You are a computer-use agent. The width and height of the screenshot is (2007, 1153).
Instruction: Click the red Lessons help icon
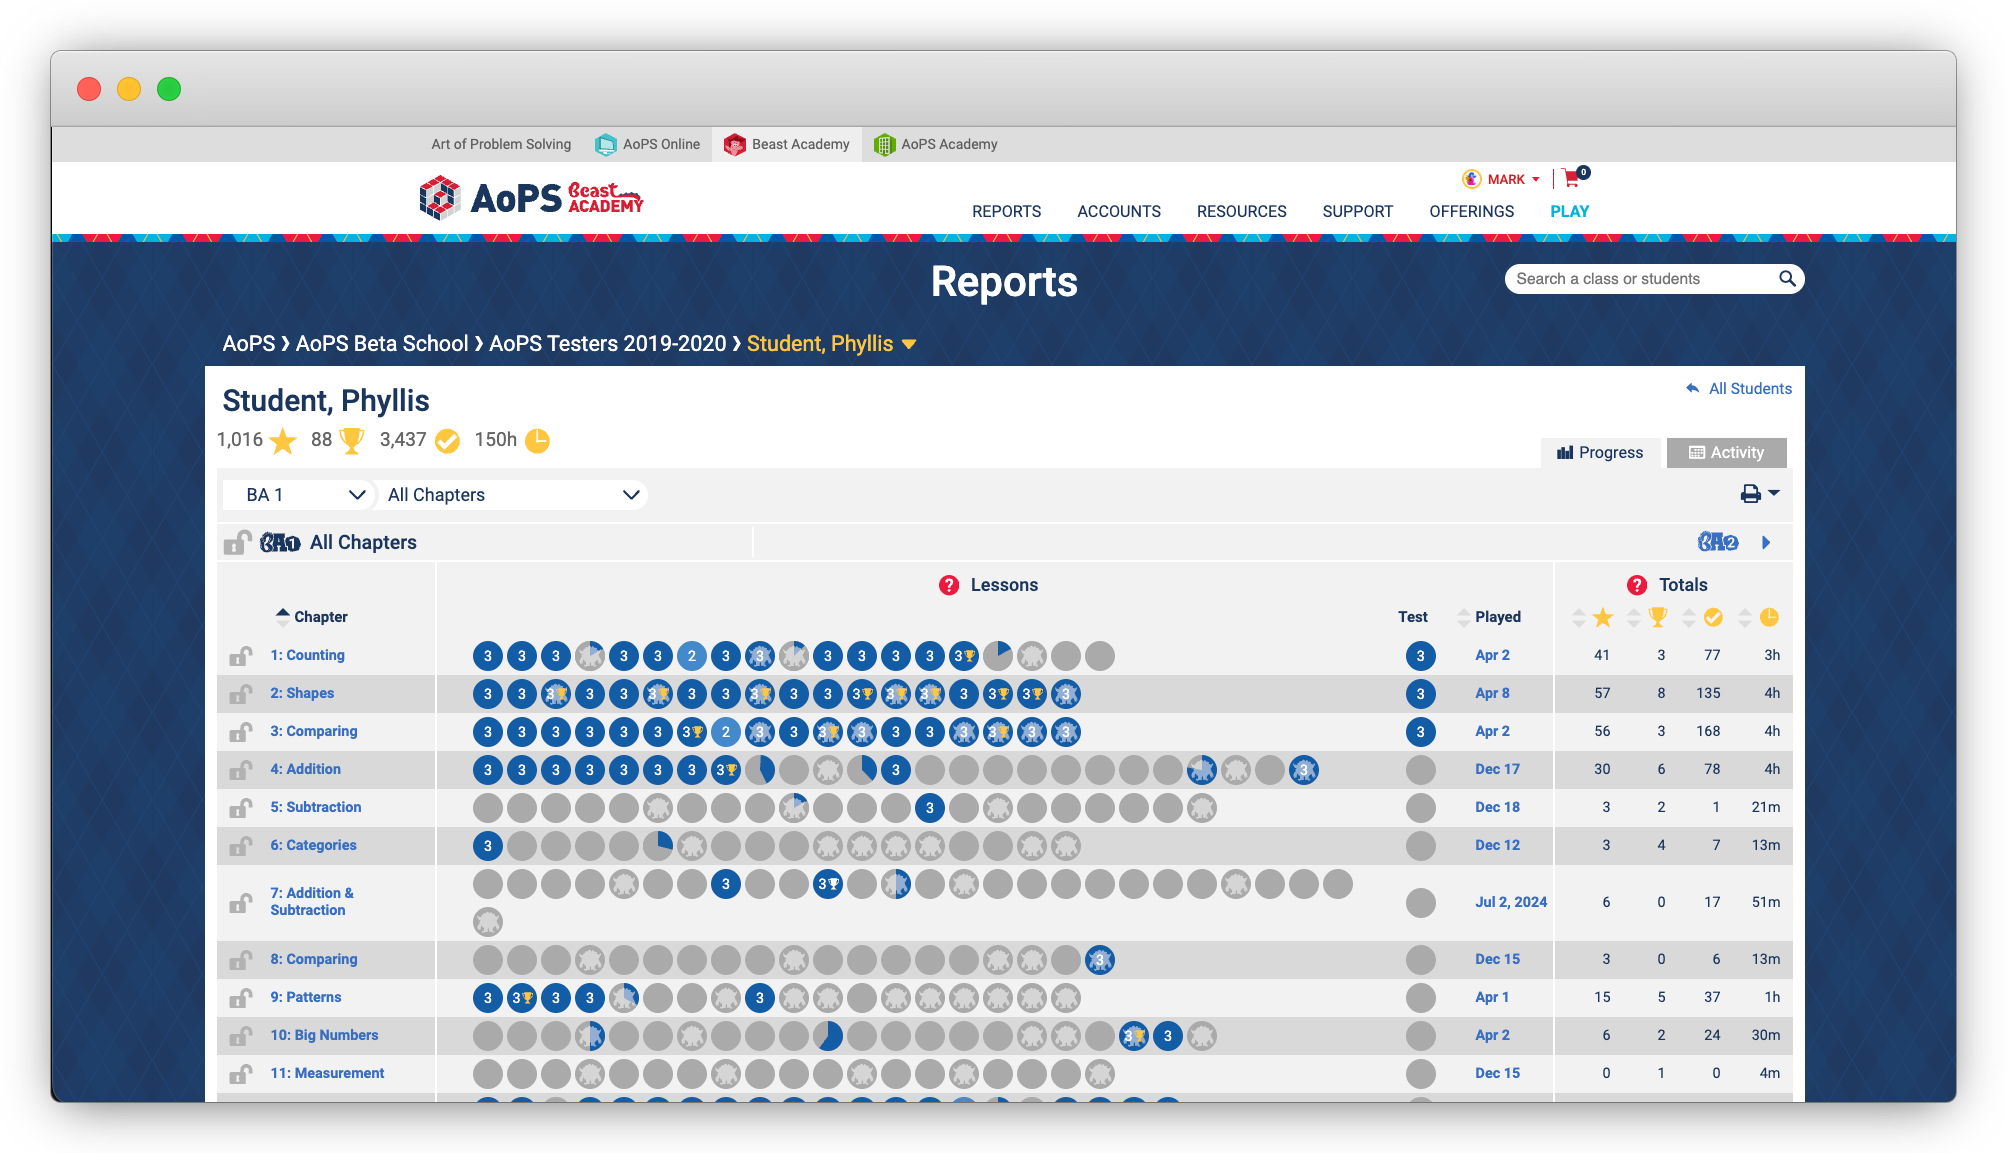point(949,585)
